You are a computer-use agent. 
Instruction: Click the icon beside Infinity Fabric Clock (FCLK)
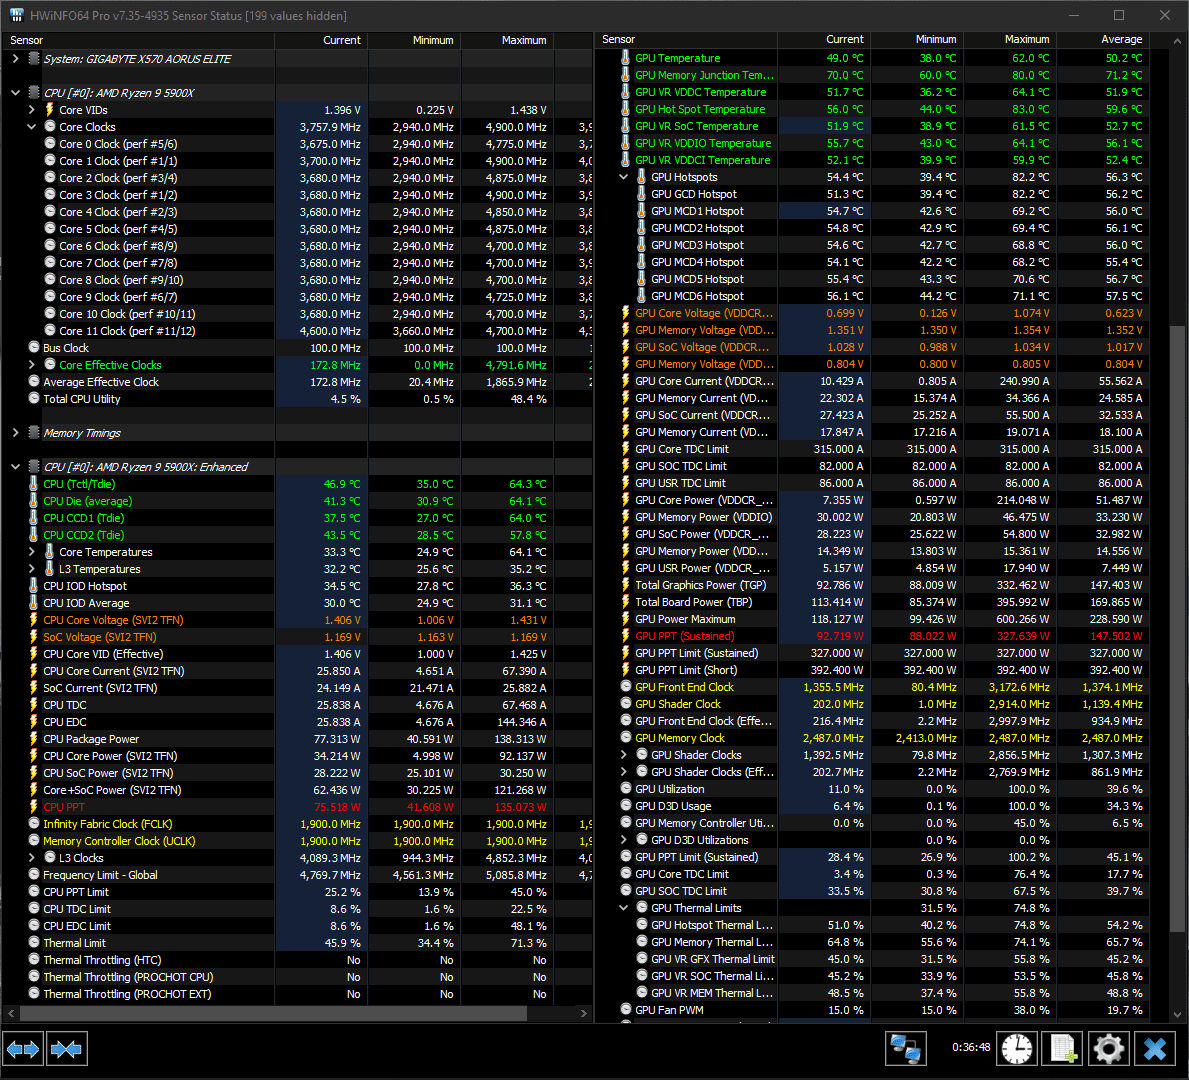tap(34, 824)
